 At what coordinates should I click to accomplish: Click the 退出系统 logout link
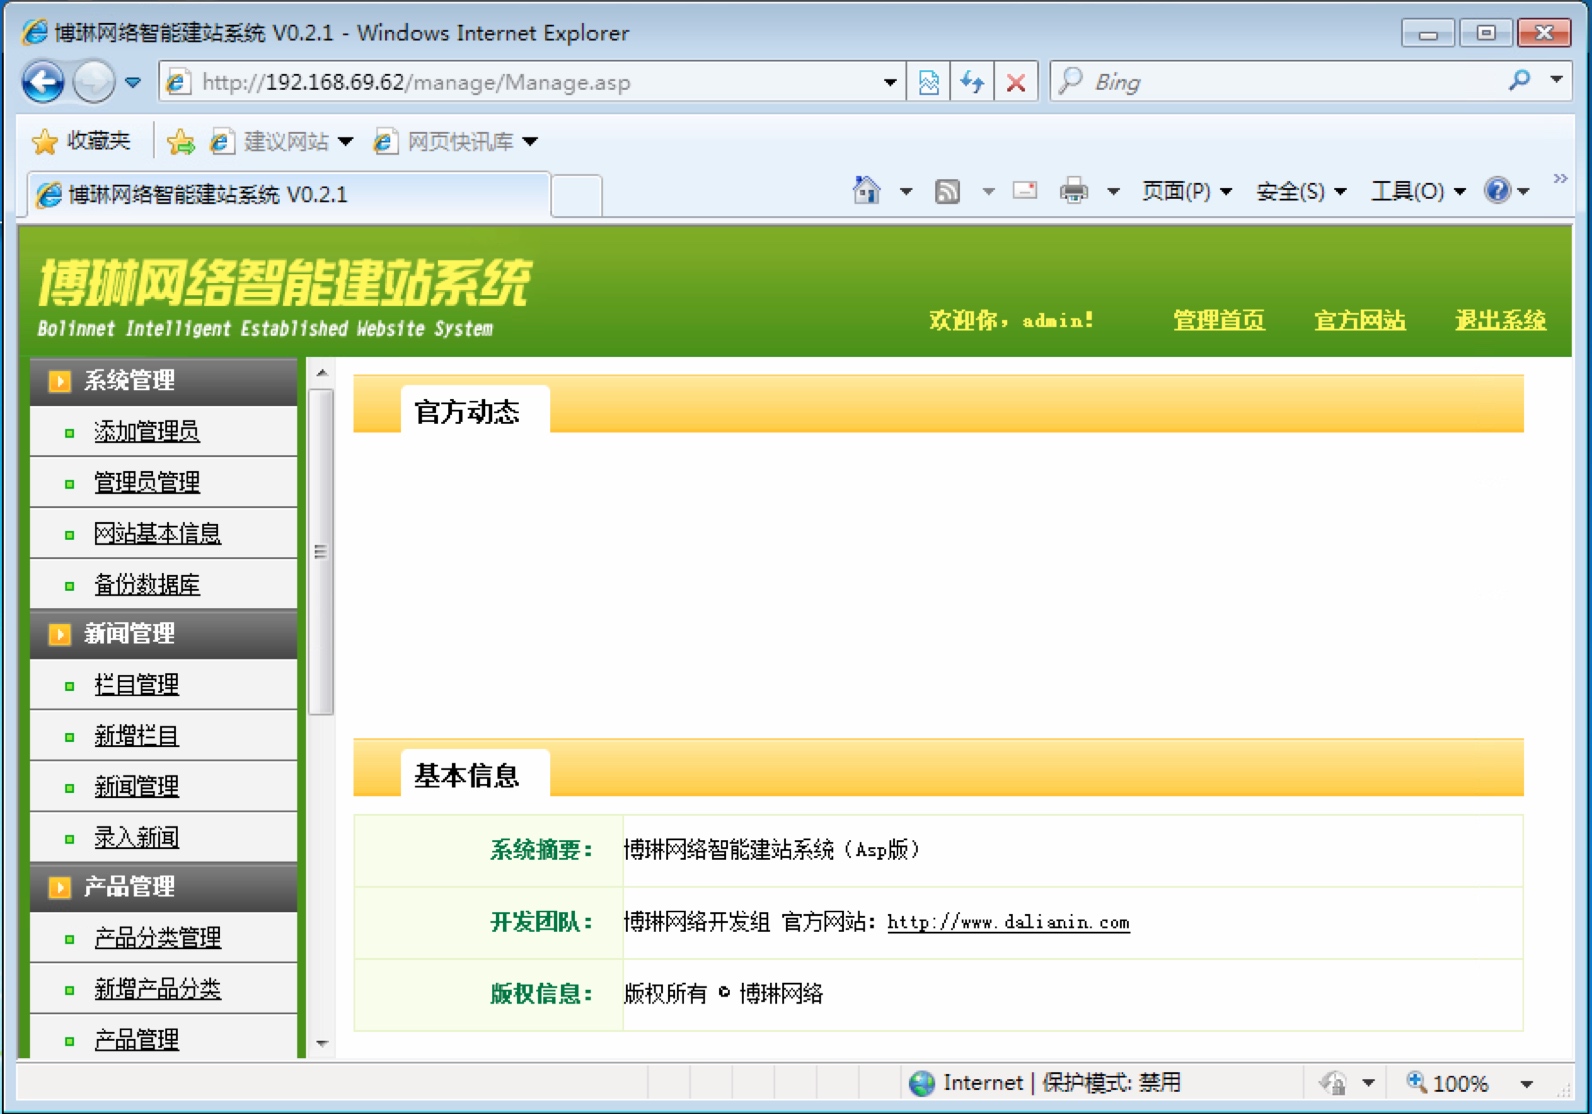1500,320
